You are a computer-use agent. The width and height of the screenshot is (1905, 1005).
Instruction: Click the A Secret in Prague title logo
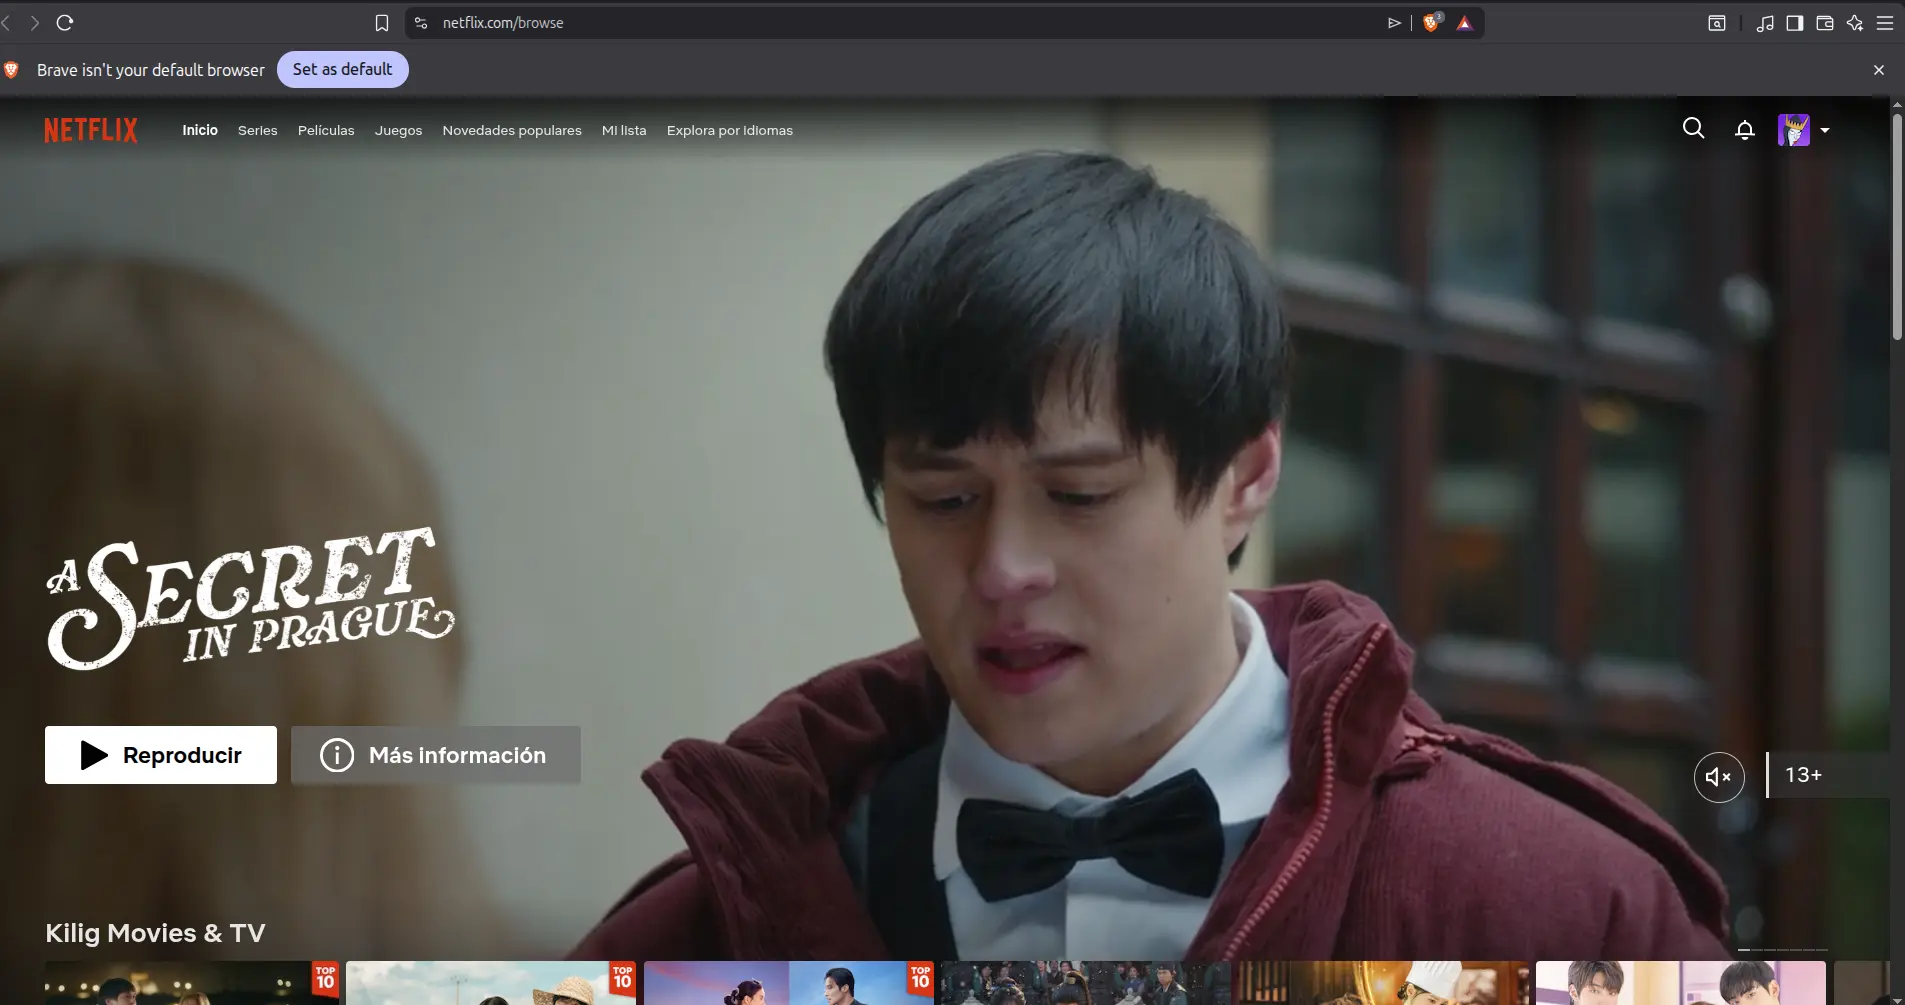pyautogui.click(x=250, y=598)
